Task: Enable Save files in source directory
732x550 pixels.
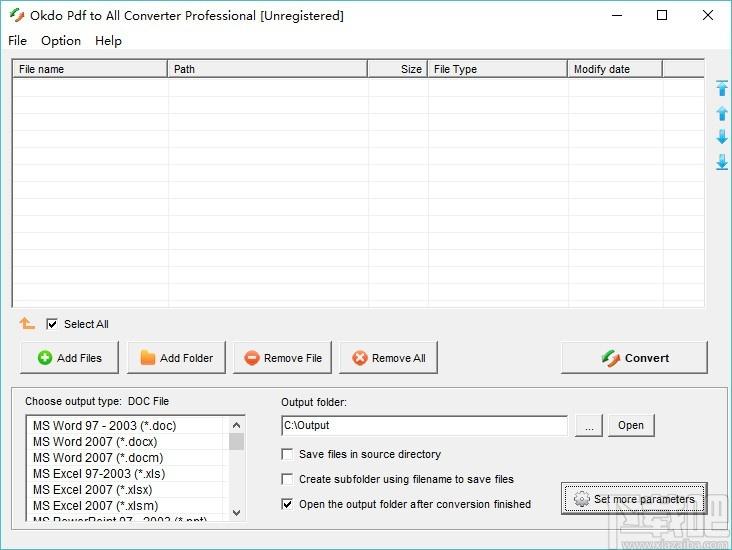Action: pos(287,454)
